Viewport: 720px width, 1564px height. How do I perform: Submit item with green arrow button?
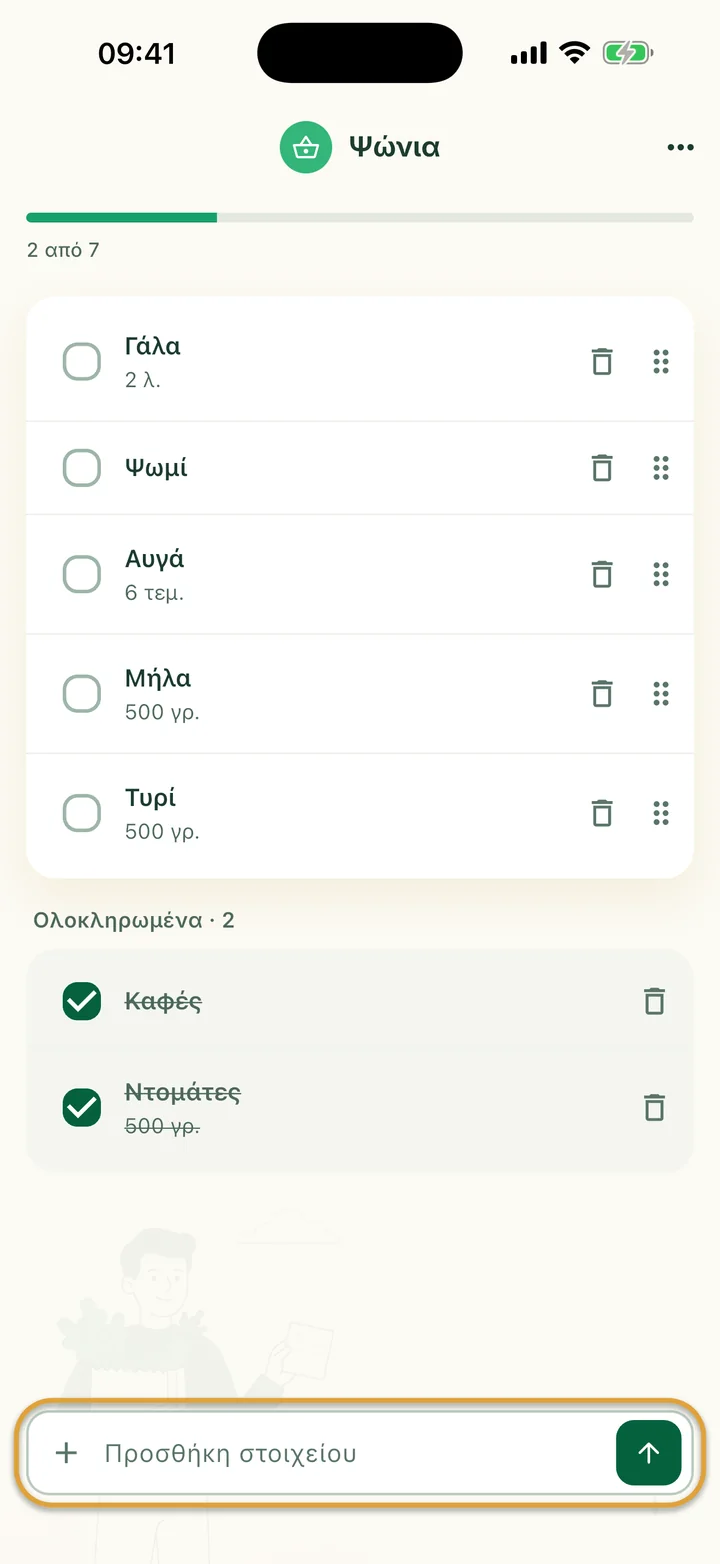[x=648, y=1453]
